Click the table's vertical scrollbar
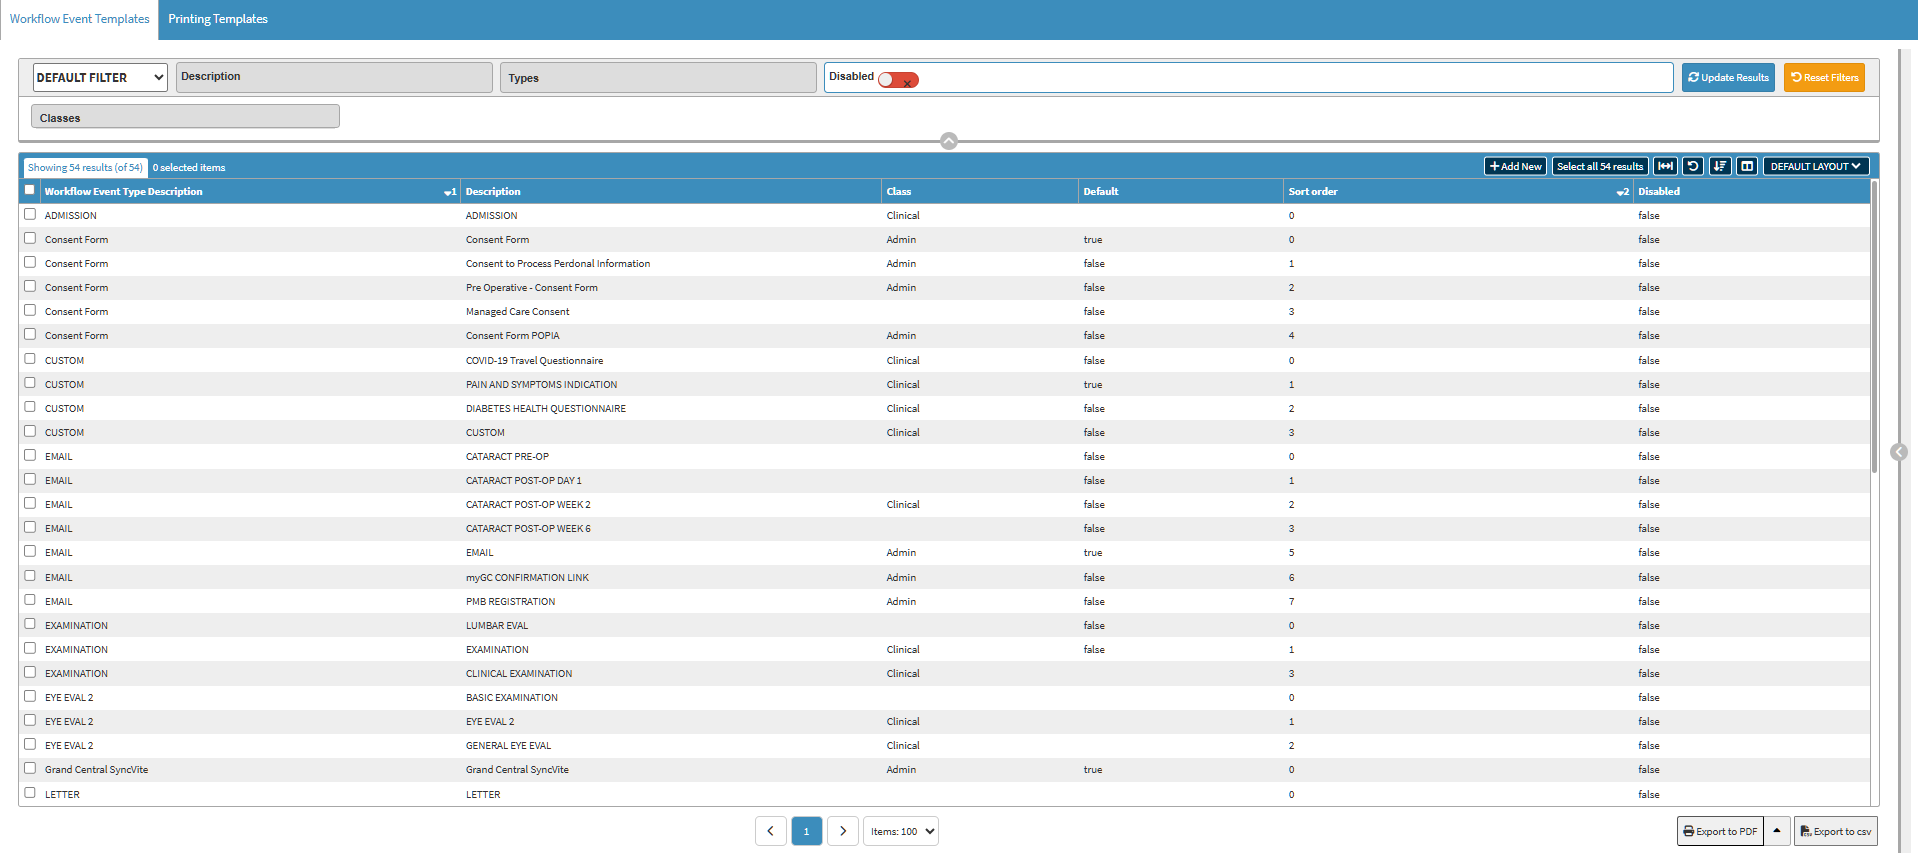The height and width of the screenshot is (853, 1918). coord(1874,330)
